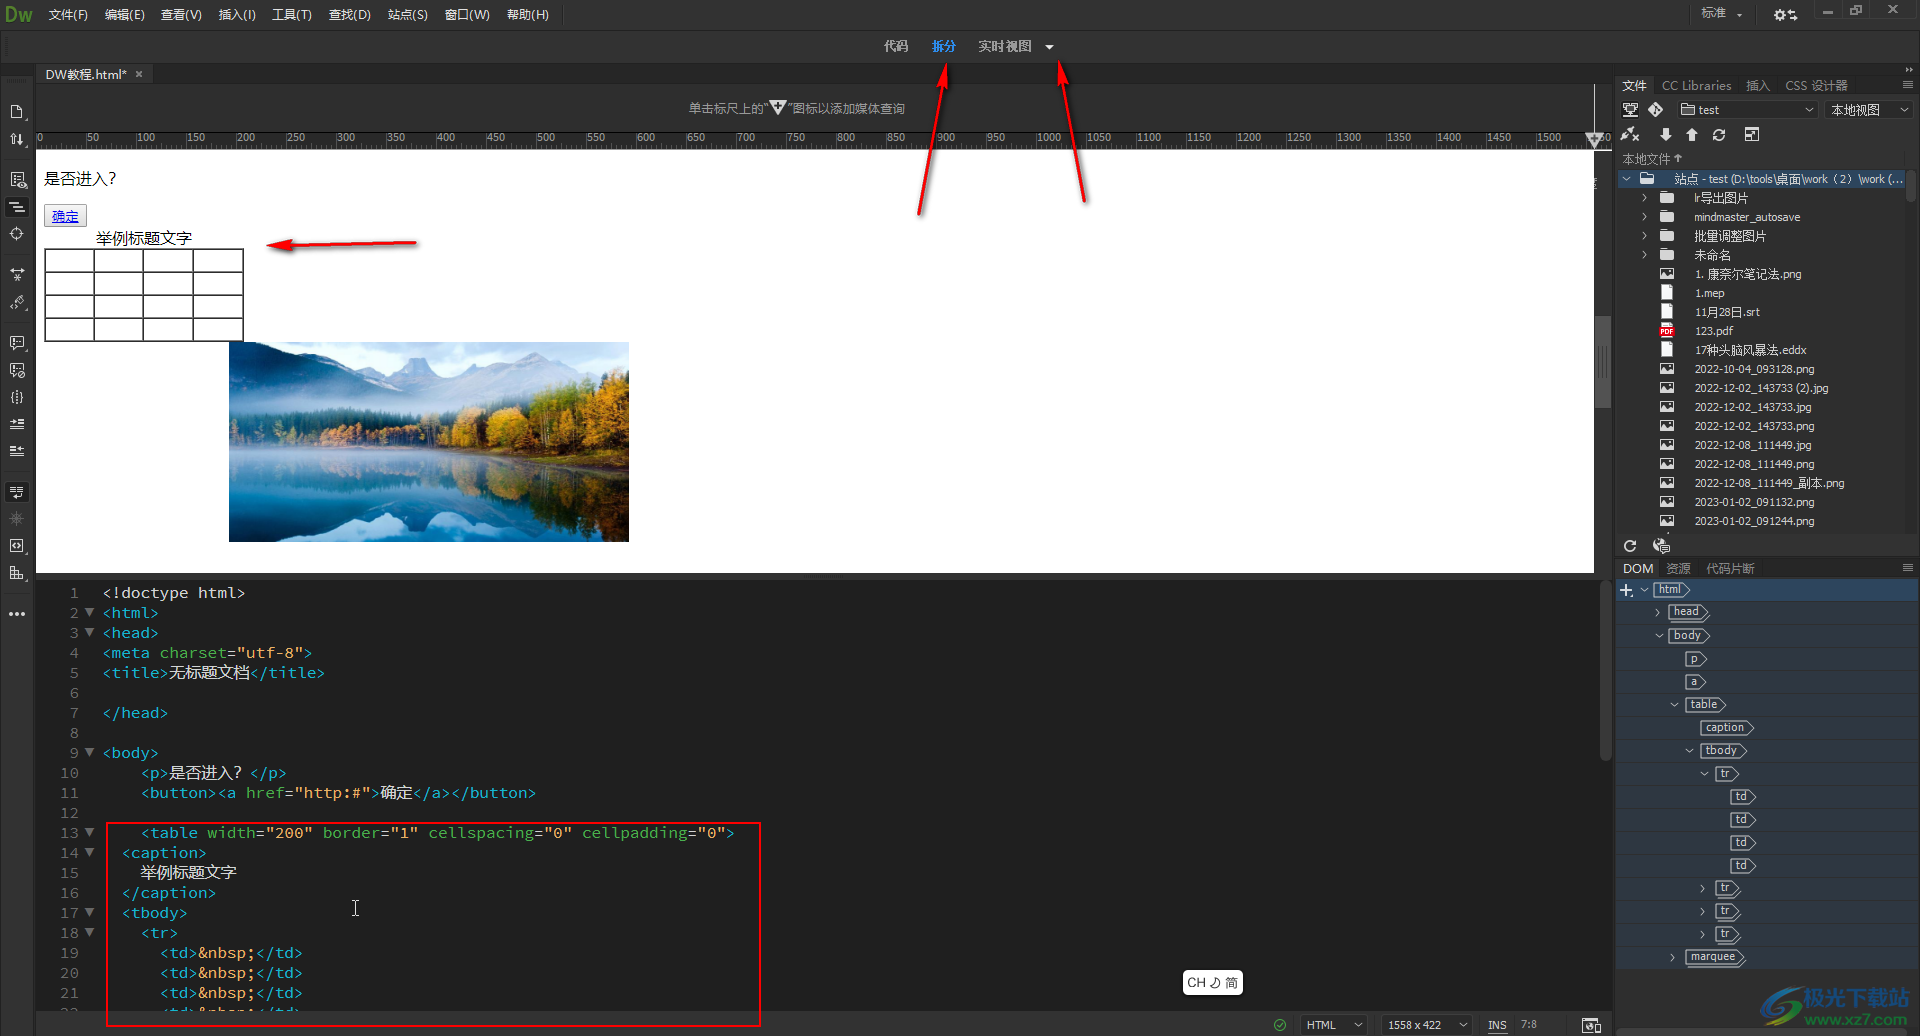Switch to 代码片断 tab
1920x1036 pixels.
(x=1730, y=569)
